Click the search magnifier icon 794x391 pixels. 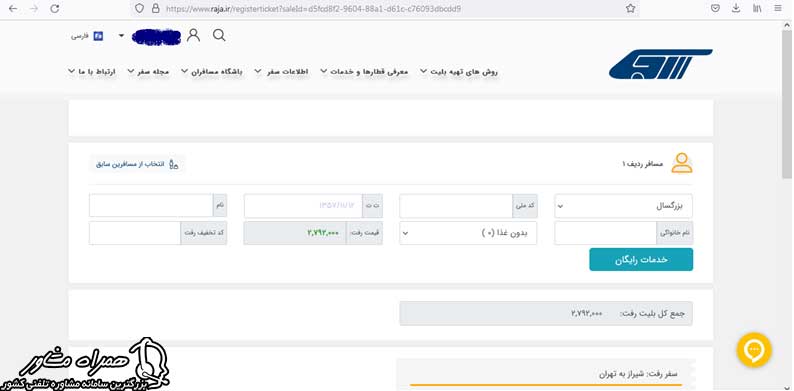[x=219, y=35]
